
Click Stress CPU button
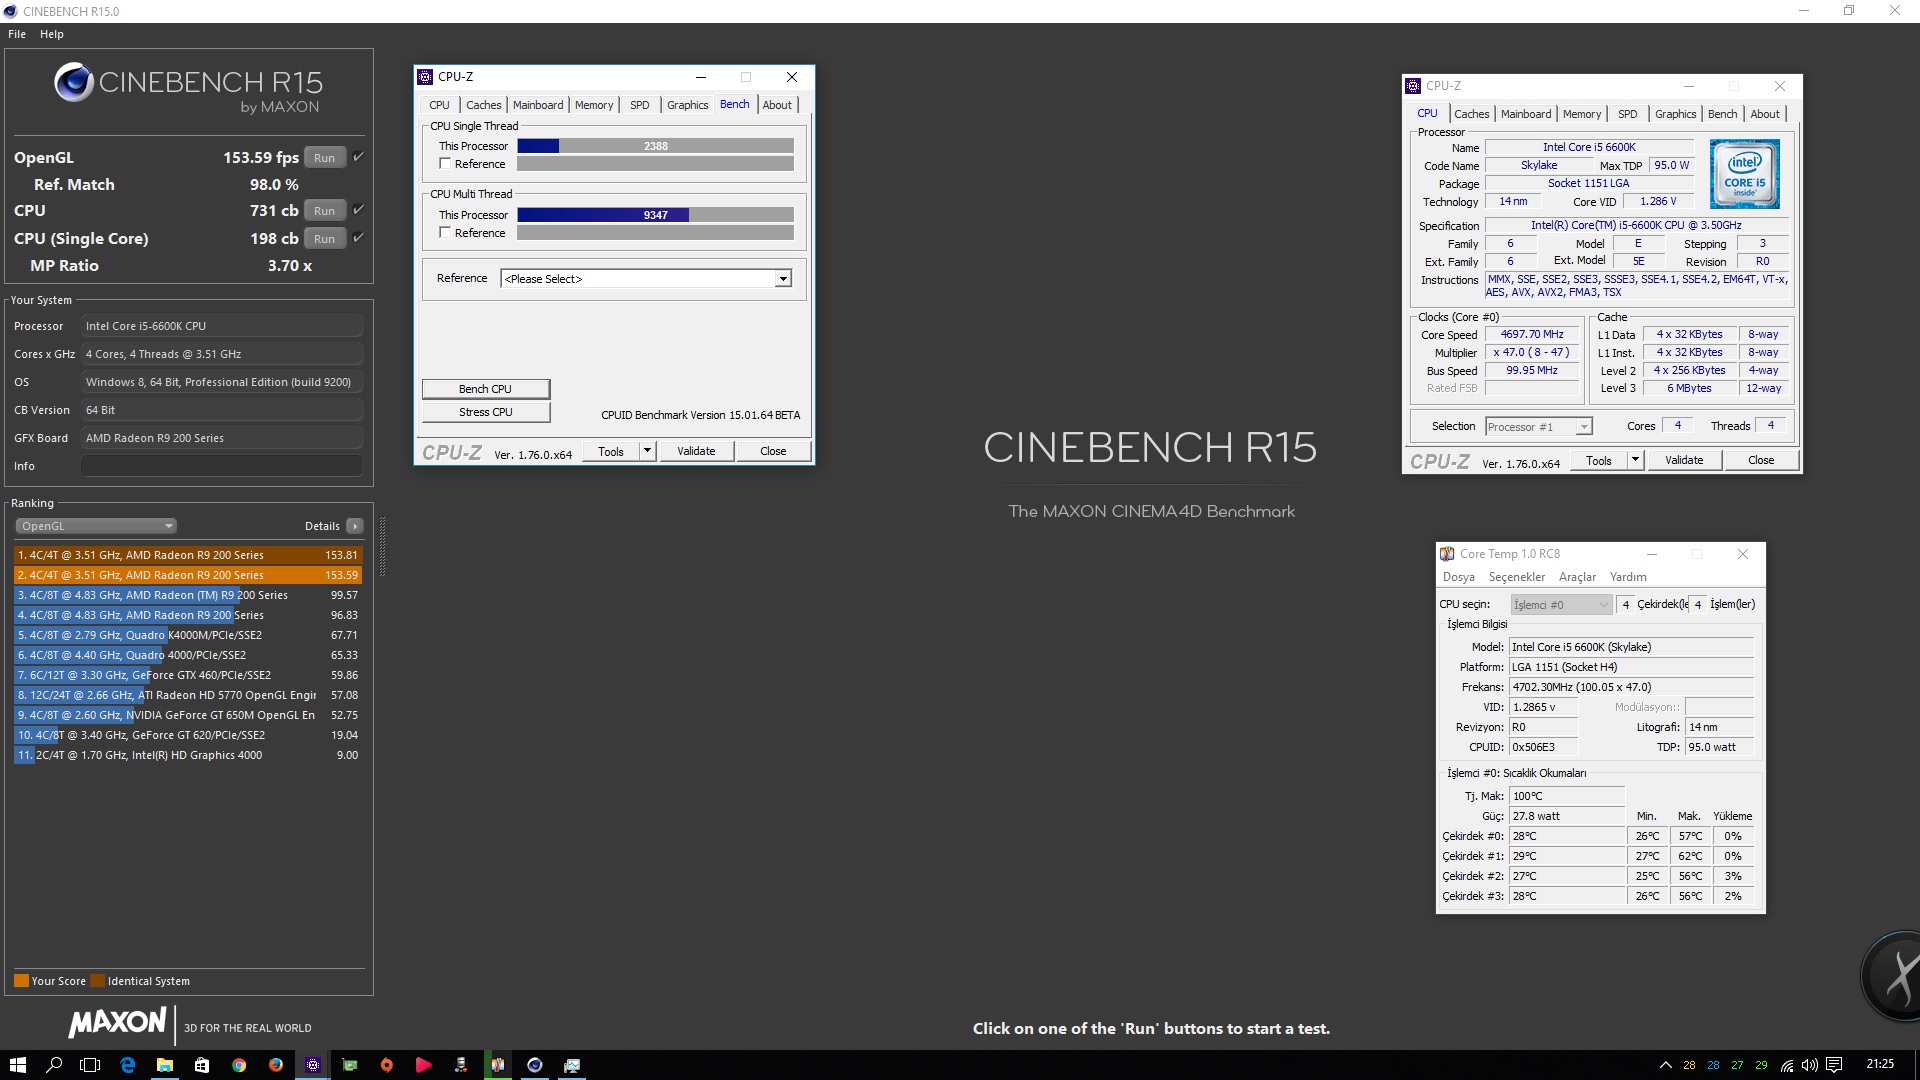click(x=486, y=412)
